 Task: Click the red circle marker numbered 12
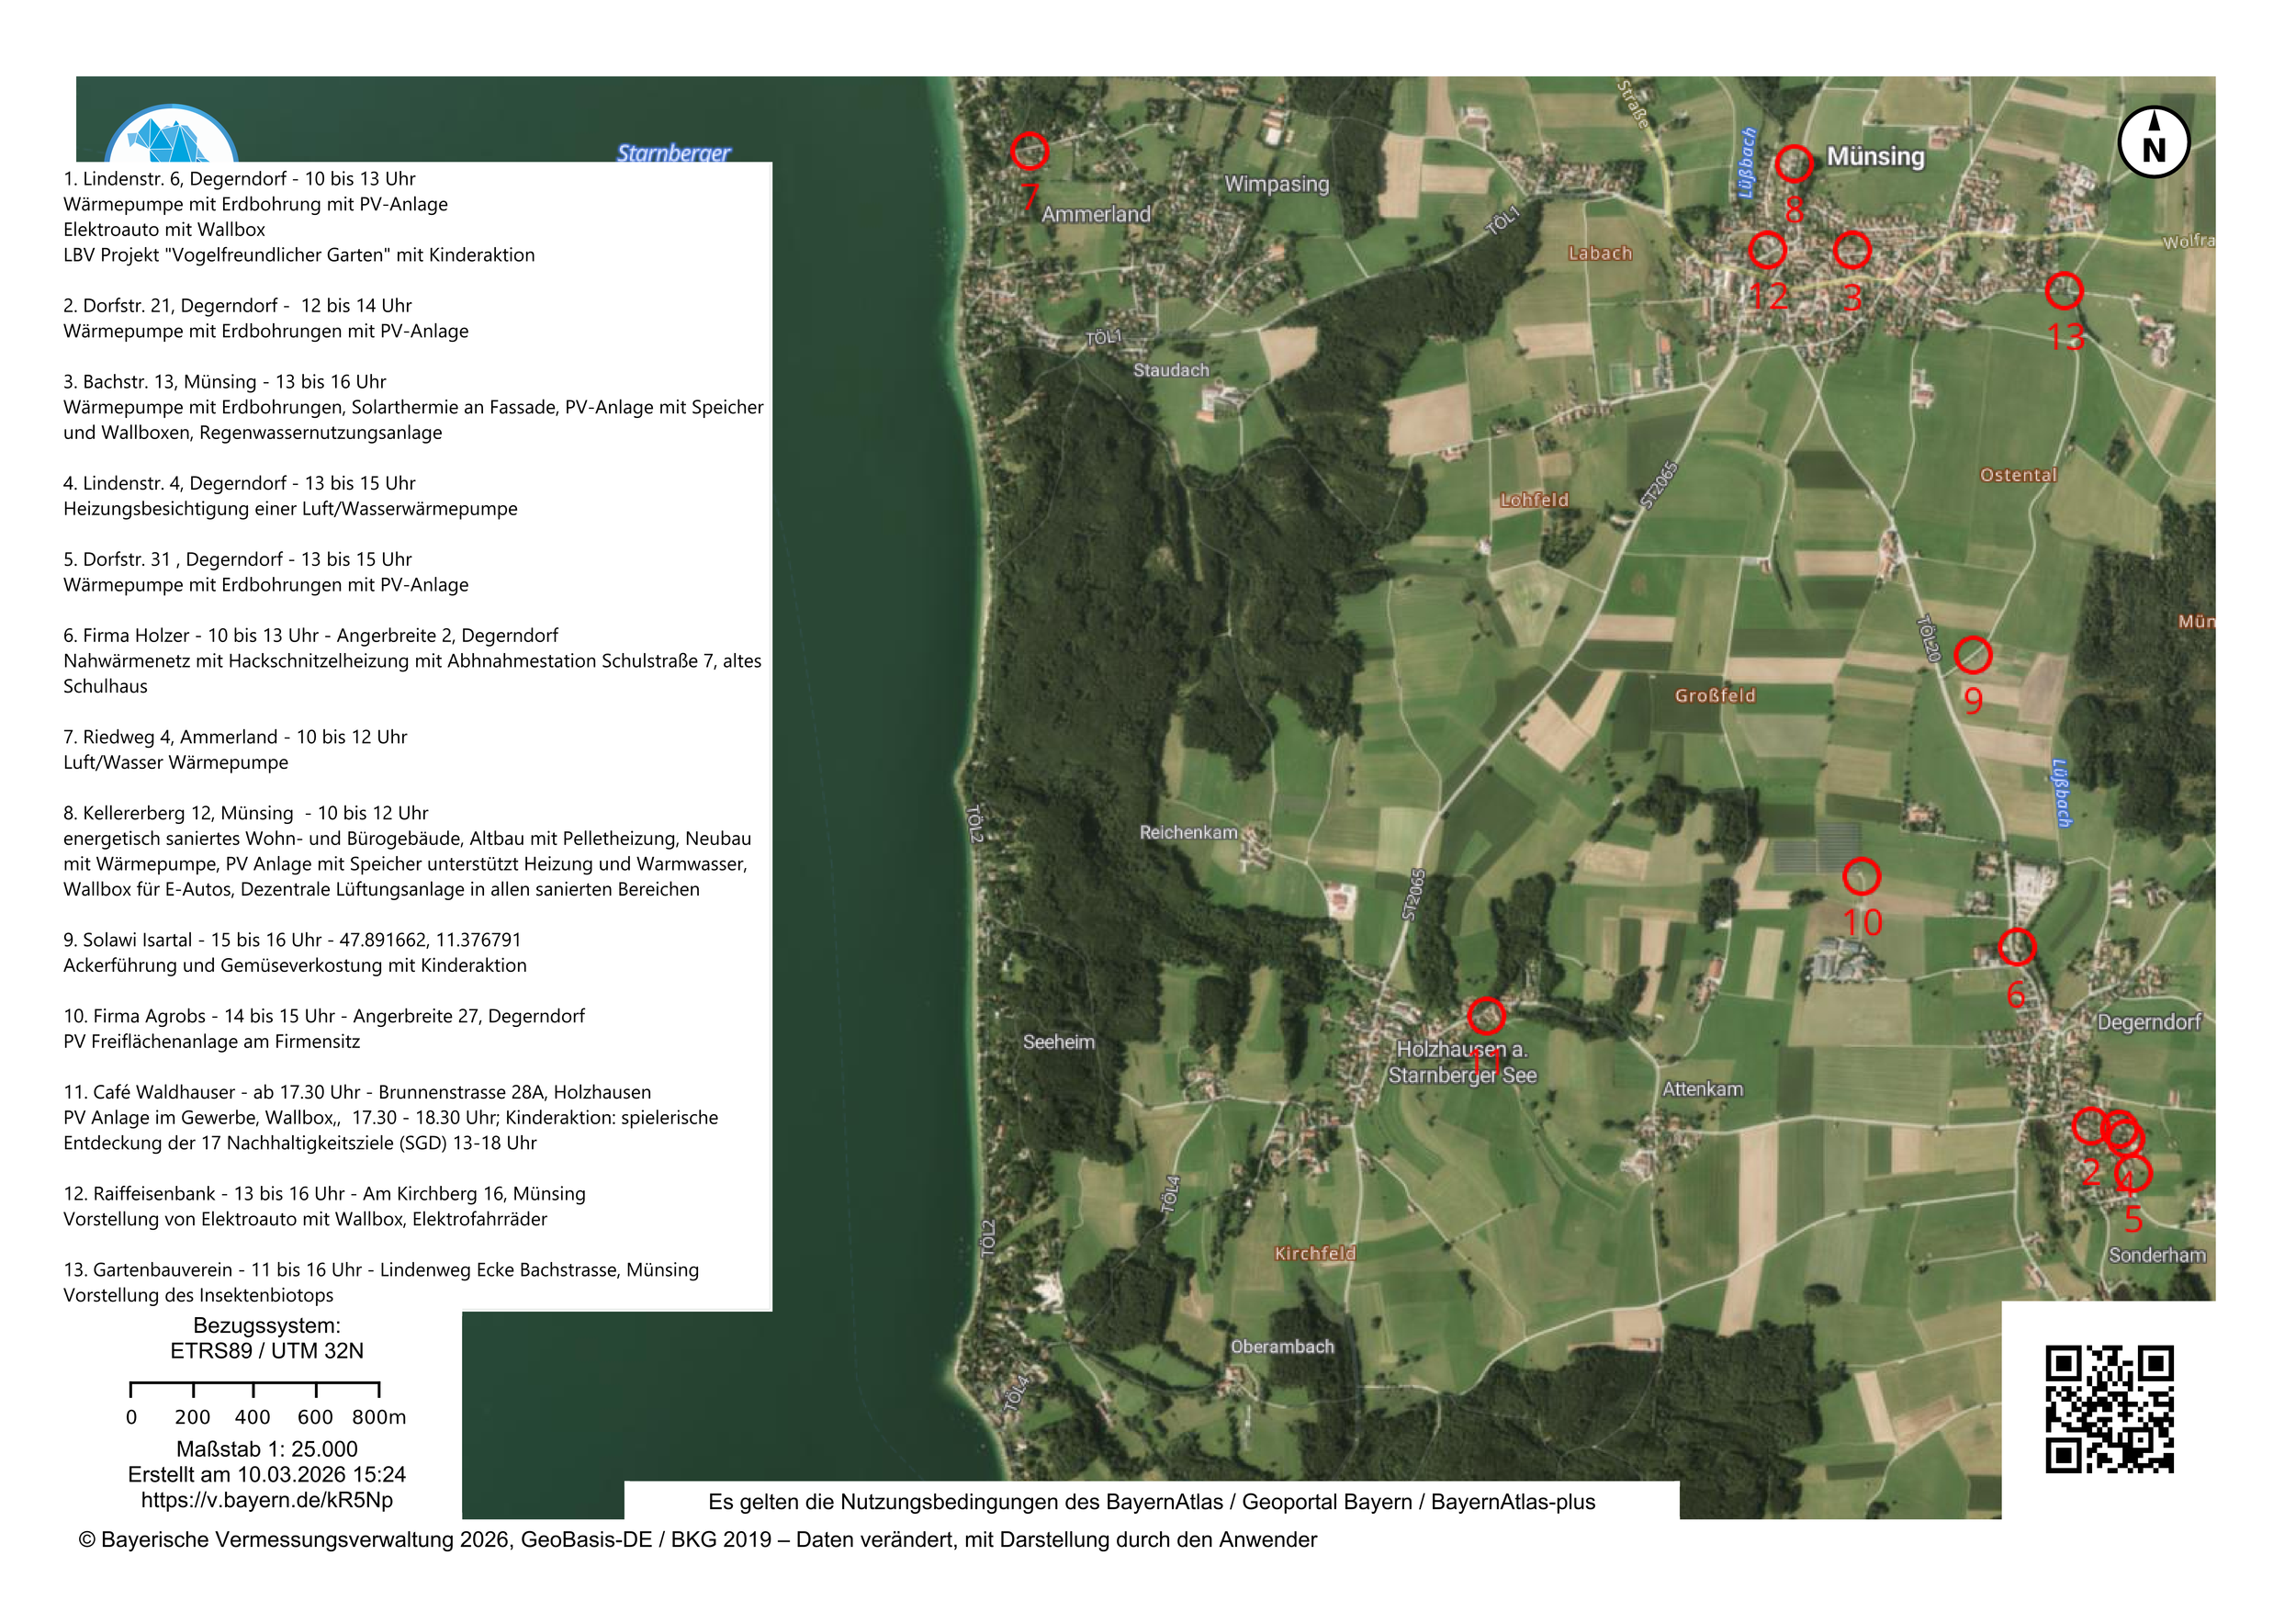coord(1767,250)
